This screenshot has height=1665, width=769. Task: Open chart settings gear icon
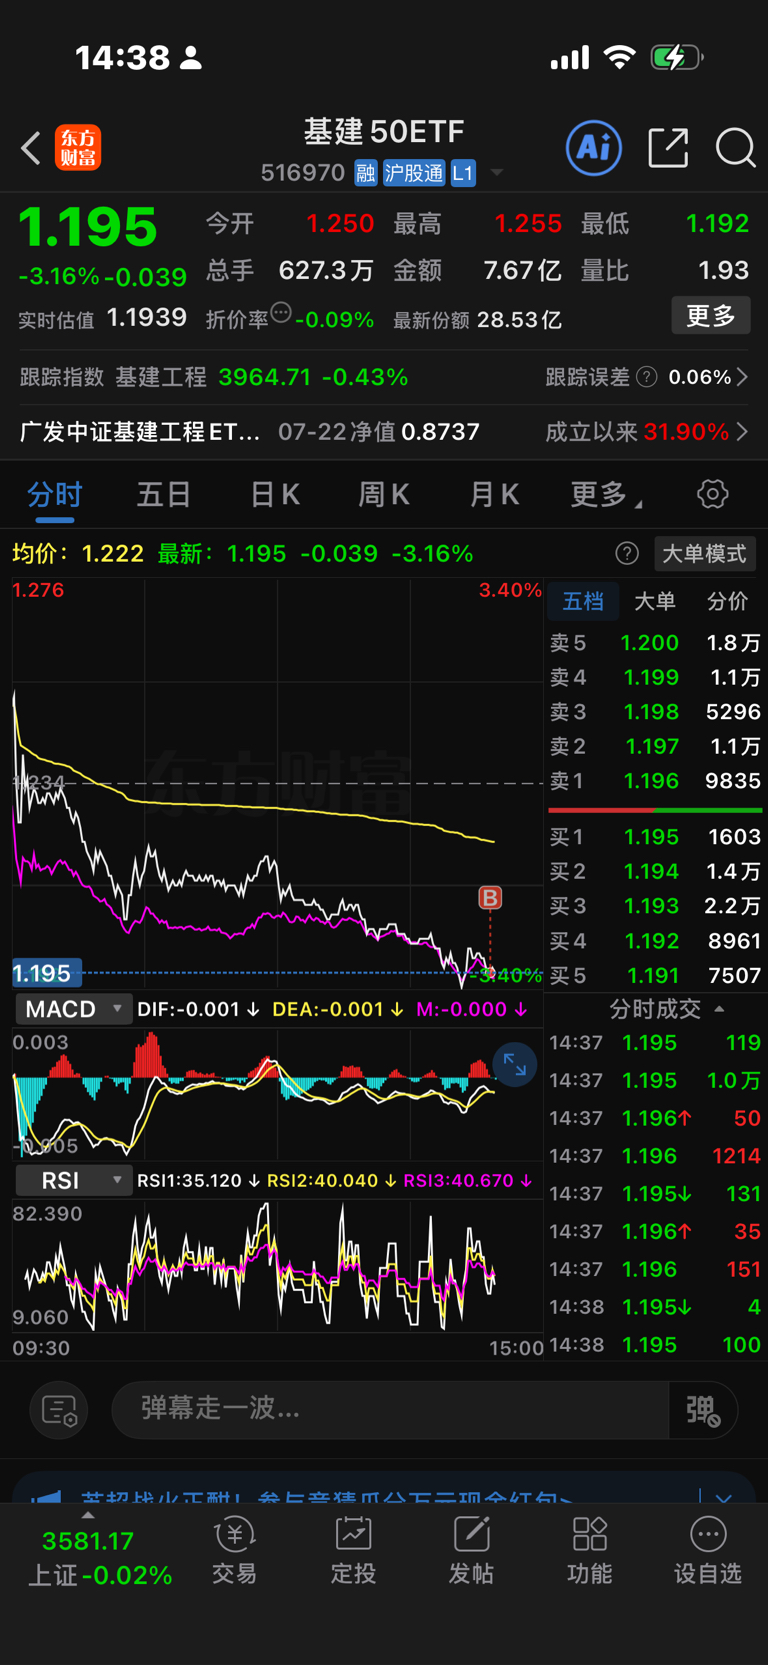tap(712, 494)
